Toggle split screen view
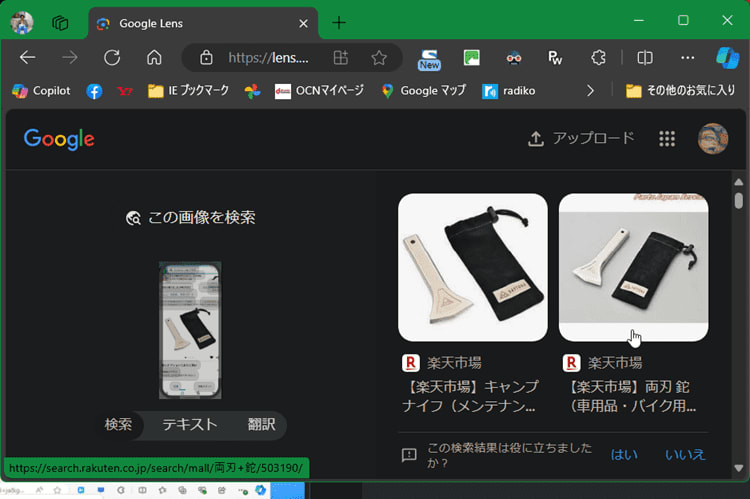This screenshot has width=750, height=499. (x=645, y=58)
